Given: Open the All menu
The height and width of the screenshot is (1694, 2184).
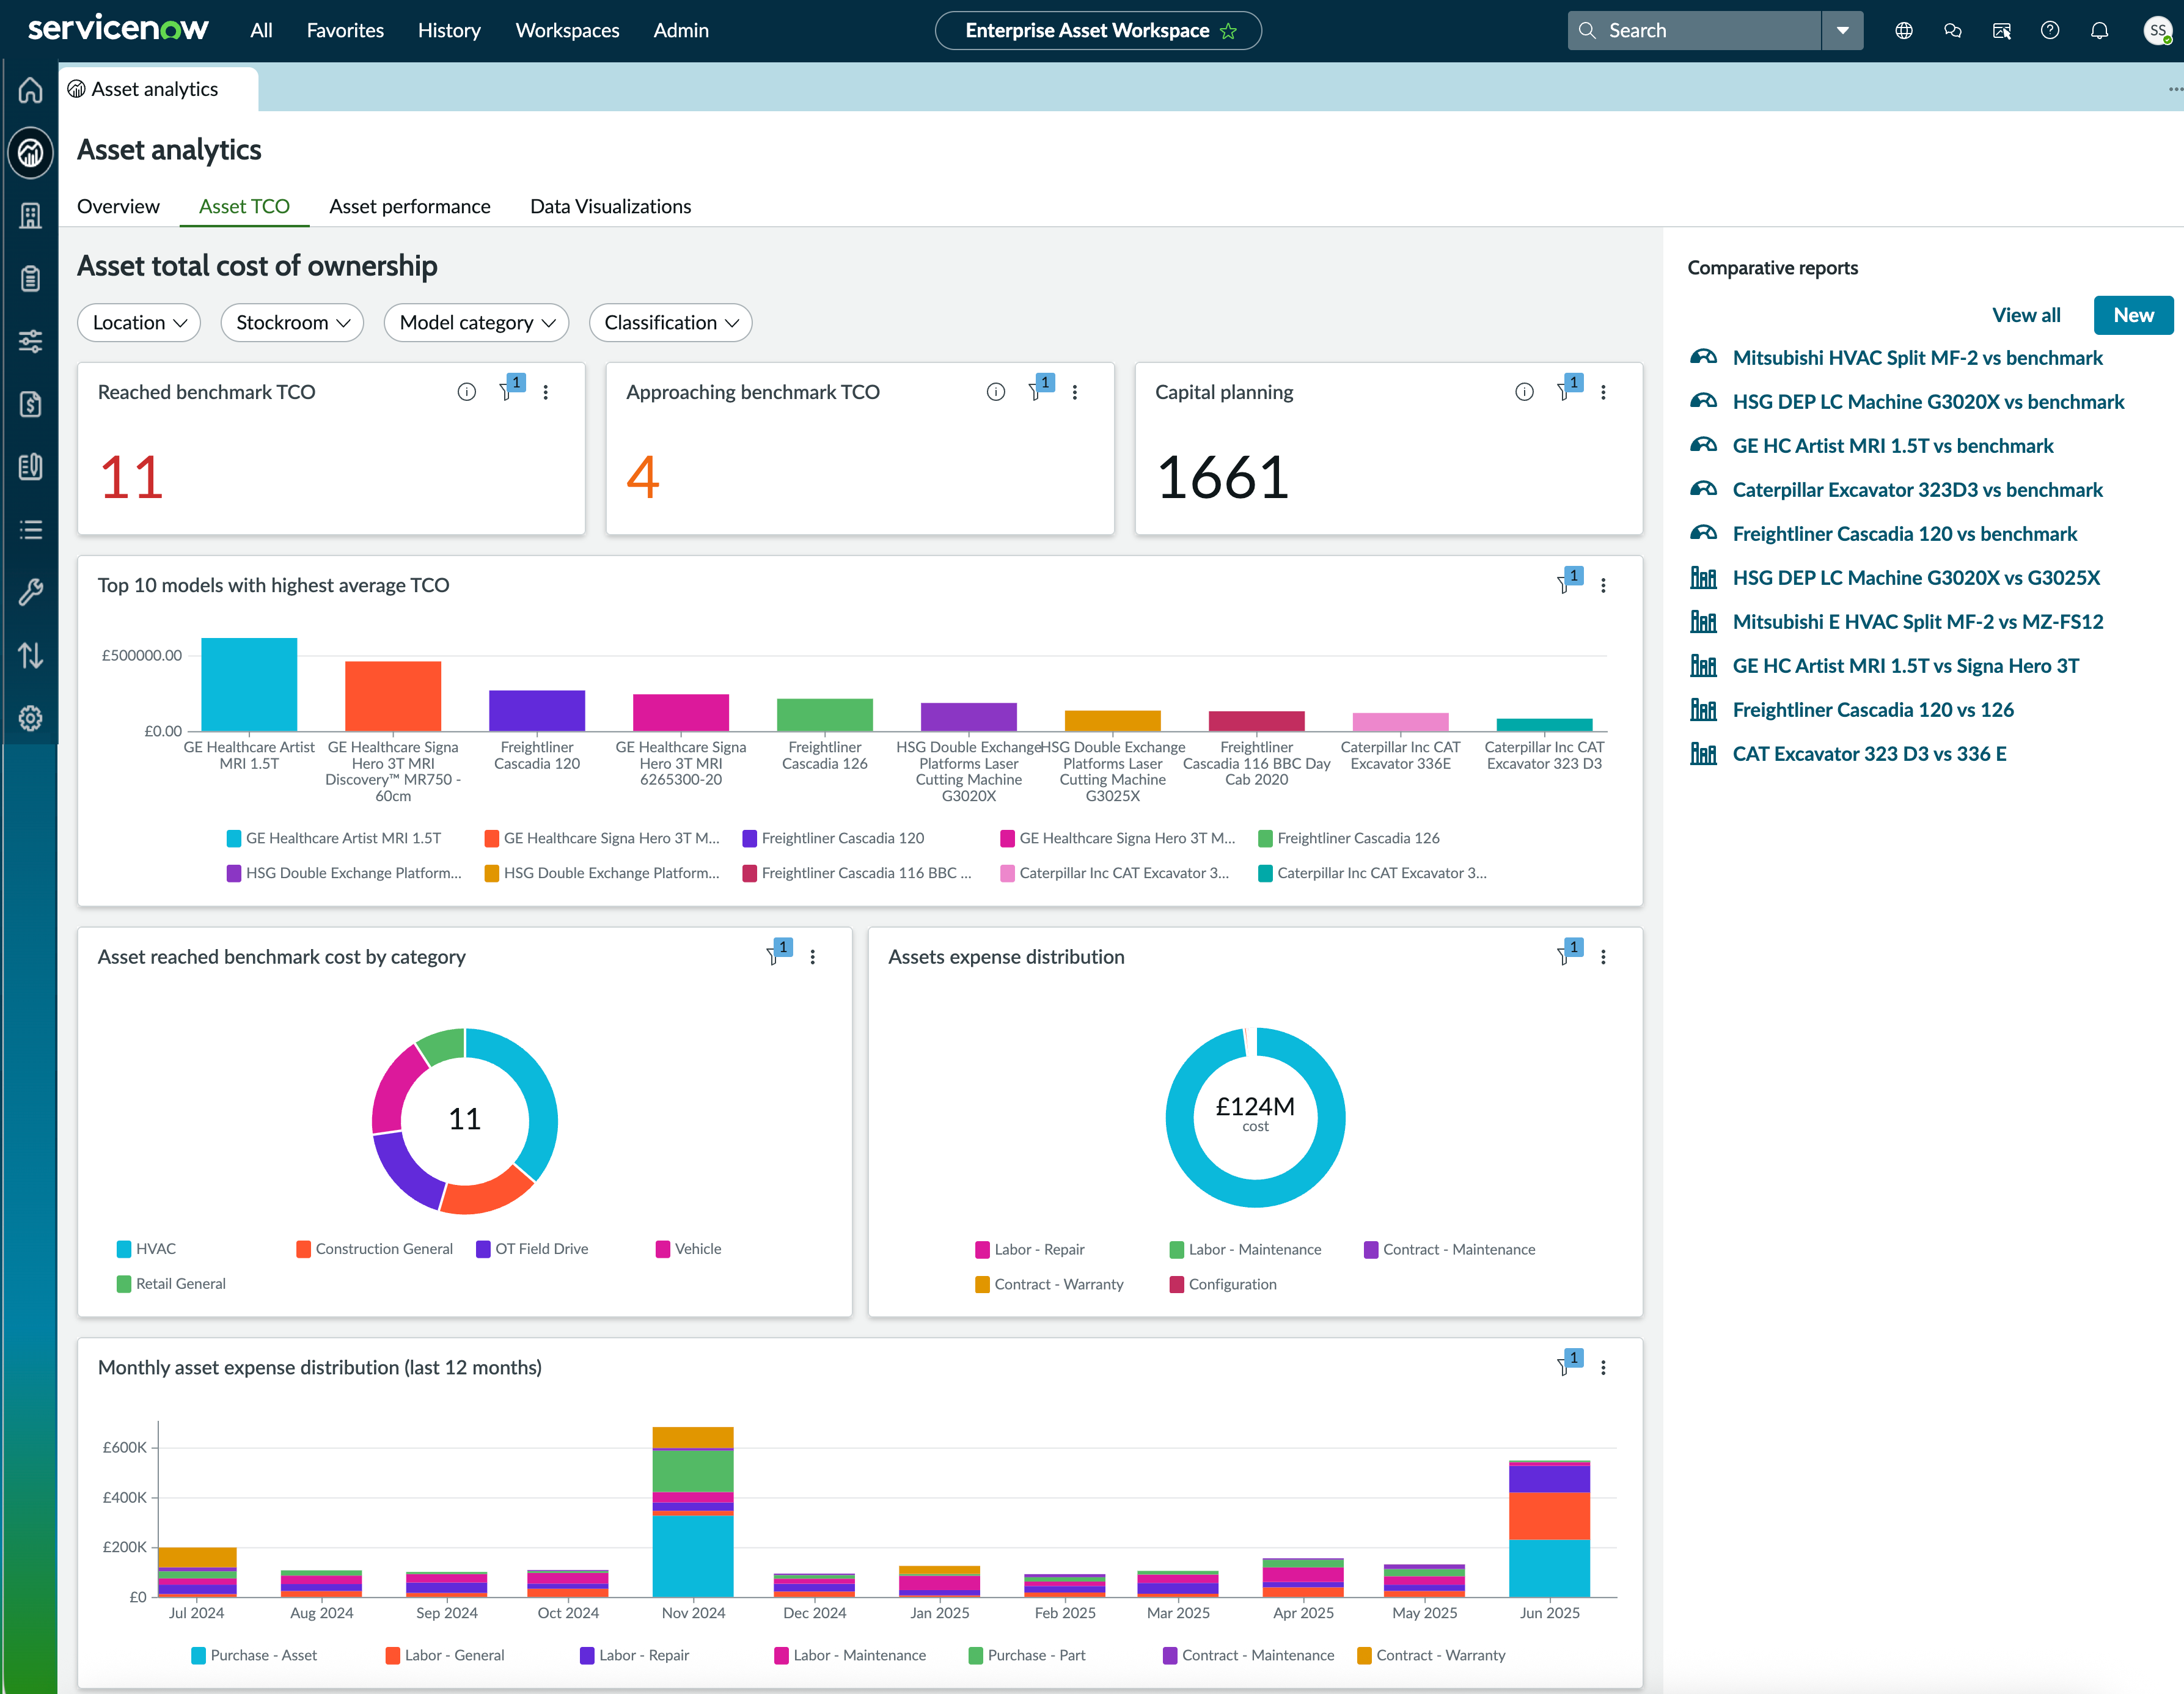Looking at the screenshot, I should [x=261, y=31].
